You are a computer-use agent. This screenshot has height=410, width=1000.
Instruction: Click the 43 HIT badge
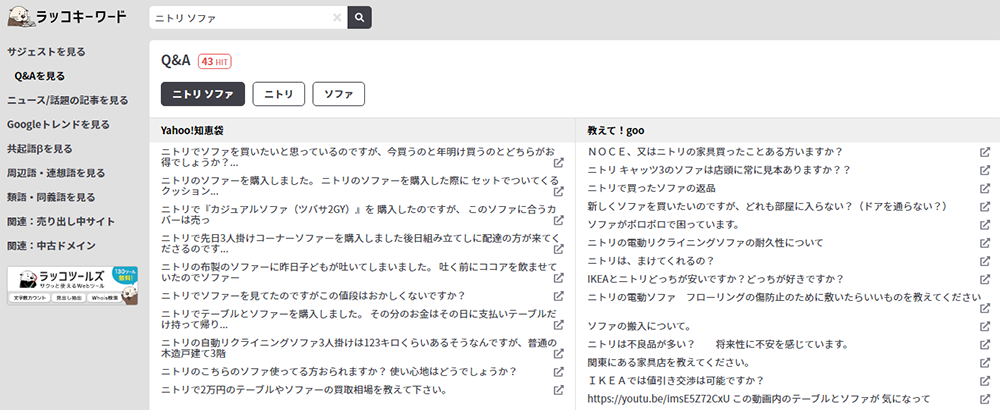tap(214, 61)
